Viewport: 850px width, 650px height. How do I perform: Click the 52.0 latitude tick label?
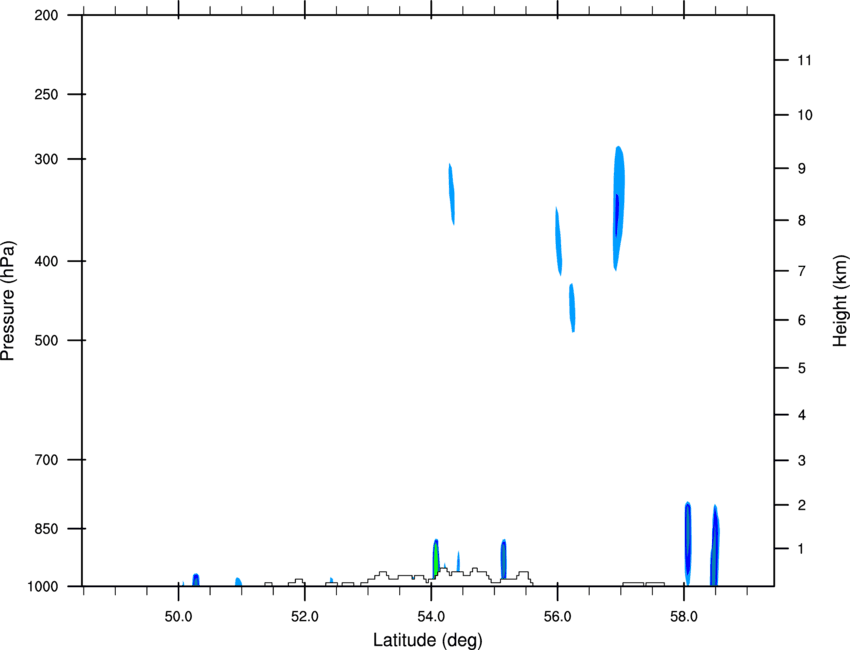pyautogui.click(x=305, y=617)
